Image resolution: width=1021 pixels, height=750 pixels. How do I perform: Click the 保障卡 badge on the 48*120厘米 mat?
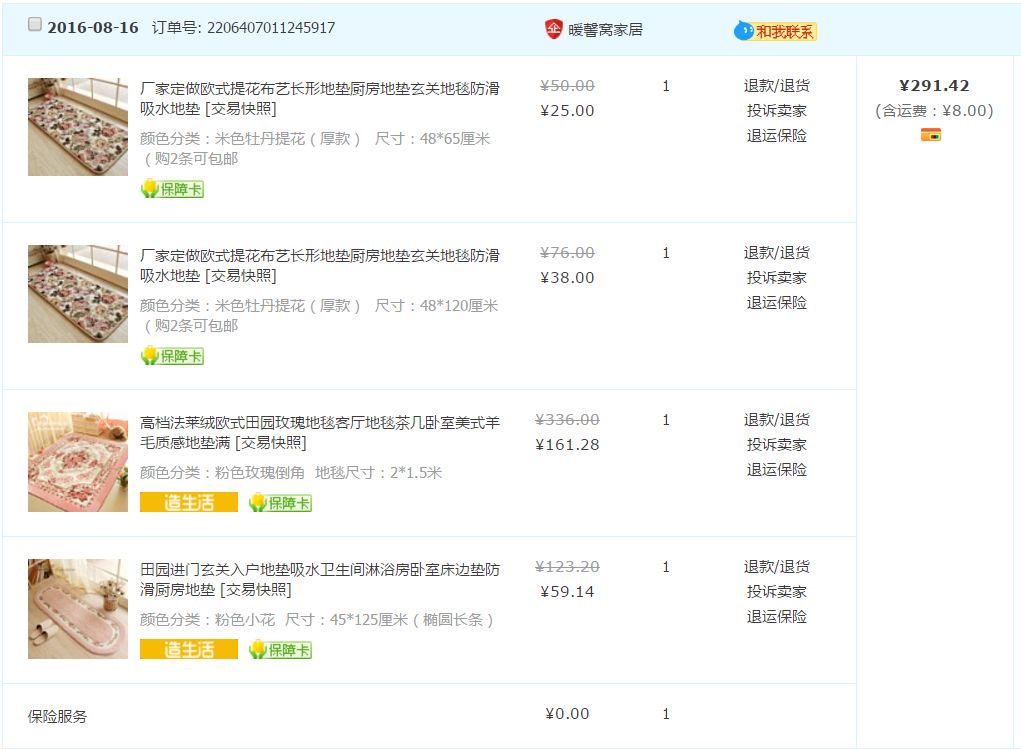coord(172,355)
